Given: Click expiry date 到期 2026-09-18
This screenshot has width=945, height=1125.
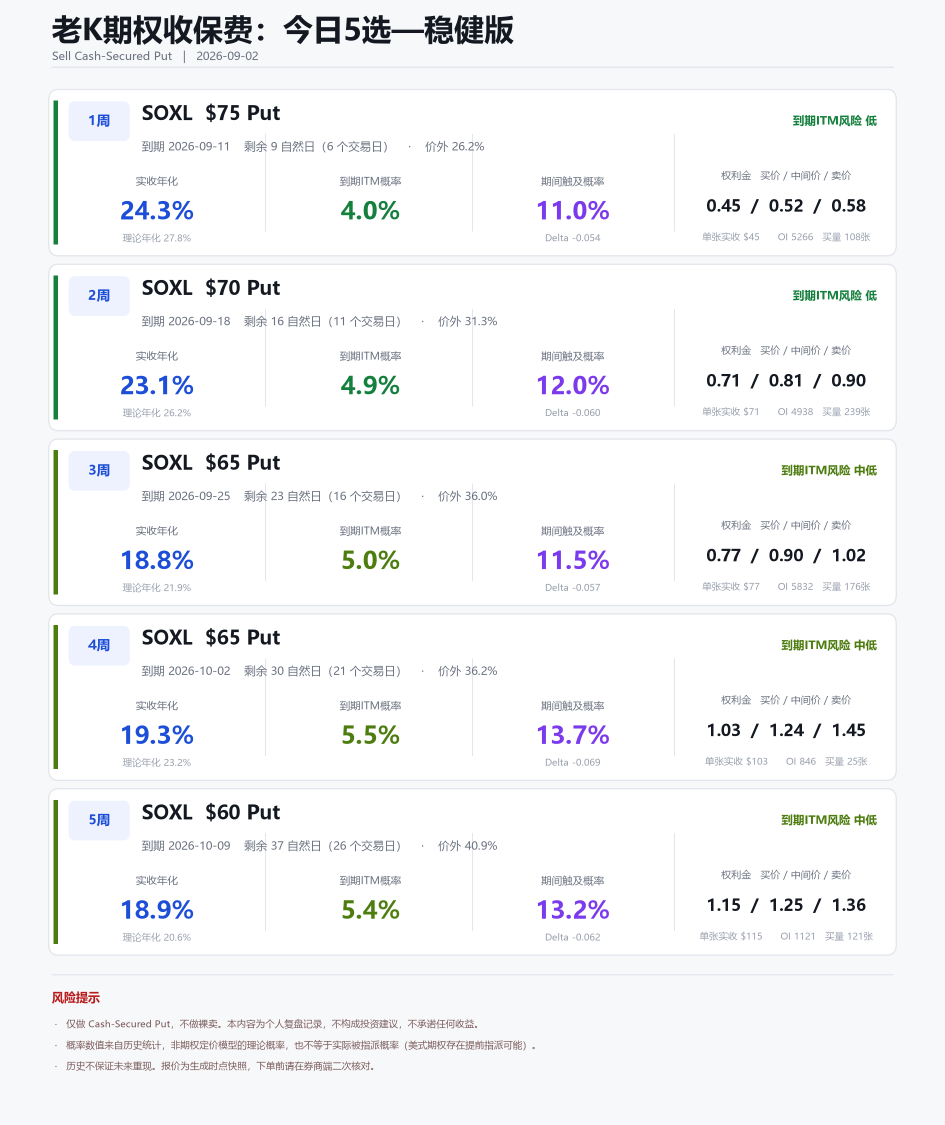Looking at the screenshot, I should (186, 321).
